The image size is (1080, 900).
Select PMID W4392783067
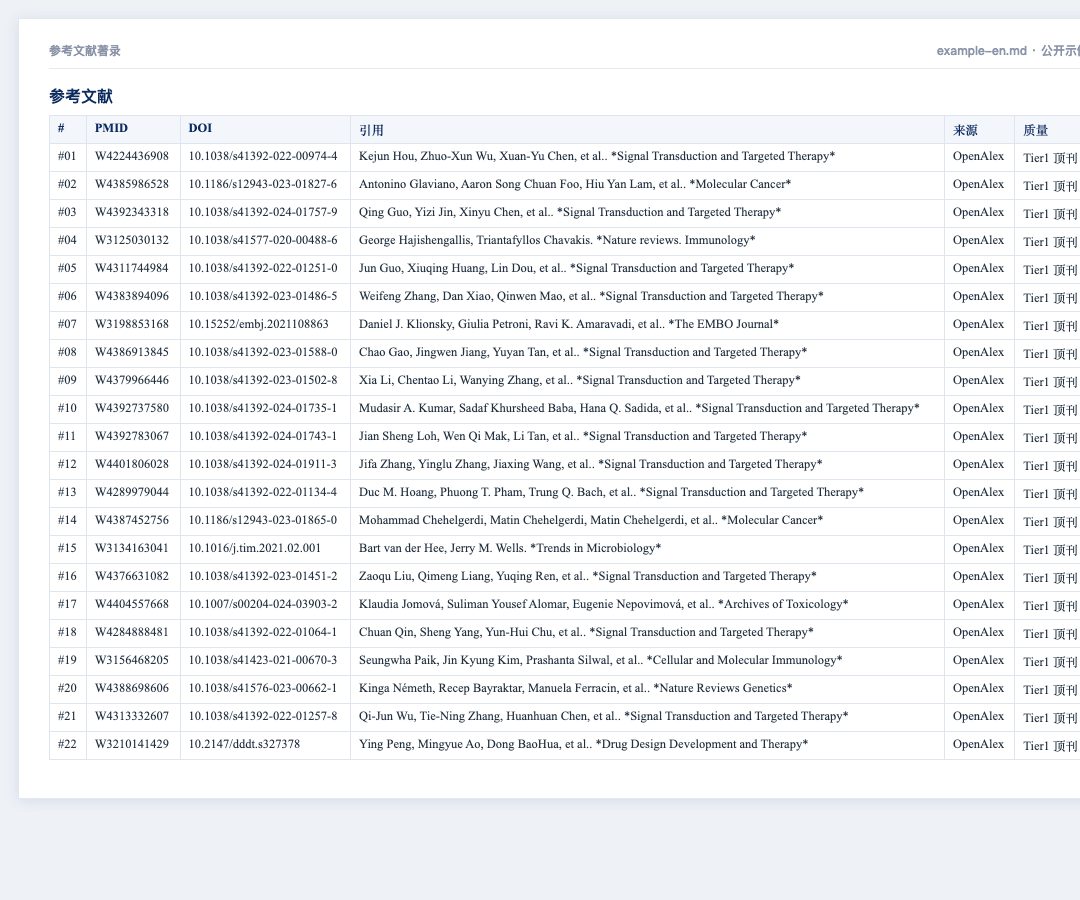point(132,436)
